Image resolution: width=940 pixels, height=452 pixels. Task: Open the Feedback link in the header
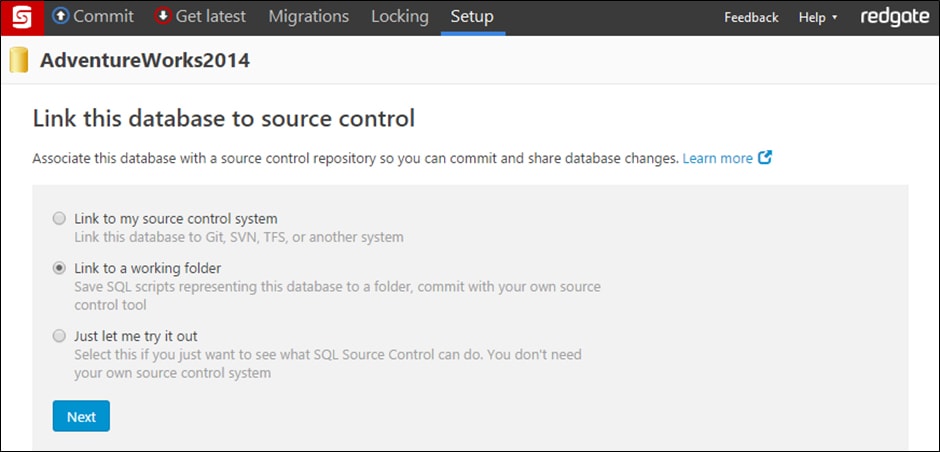(751, 18)
